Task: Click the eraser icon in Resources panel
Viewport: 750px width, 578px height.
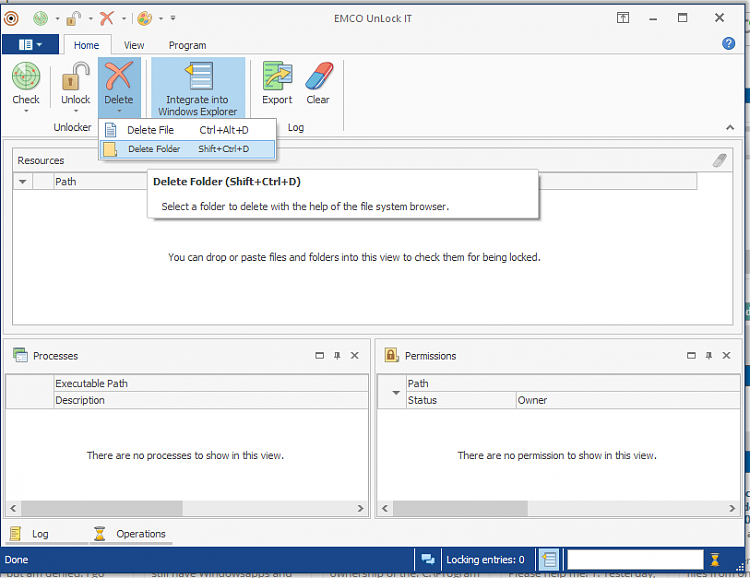Action: click(x=719, y=160)
